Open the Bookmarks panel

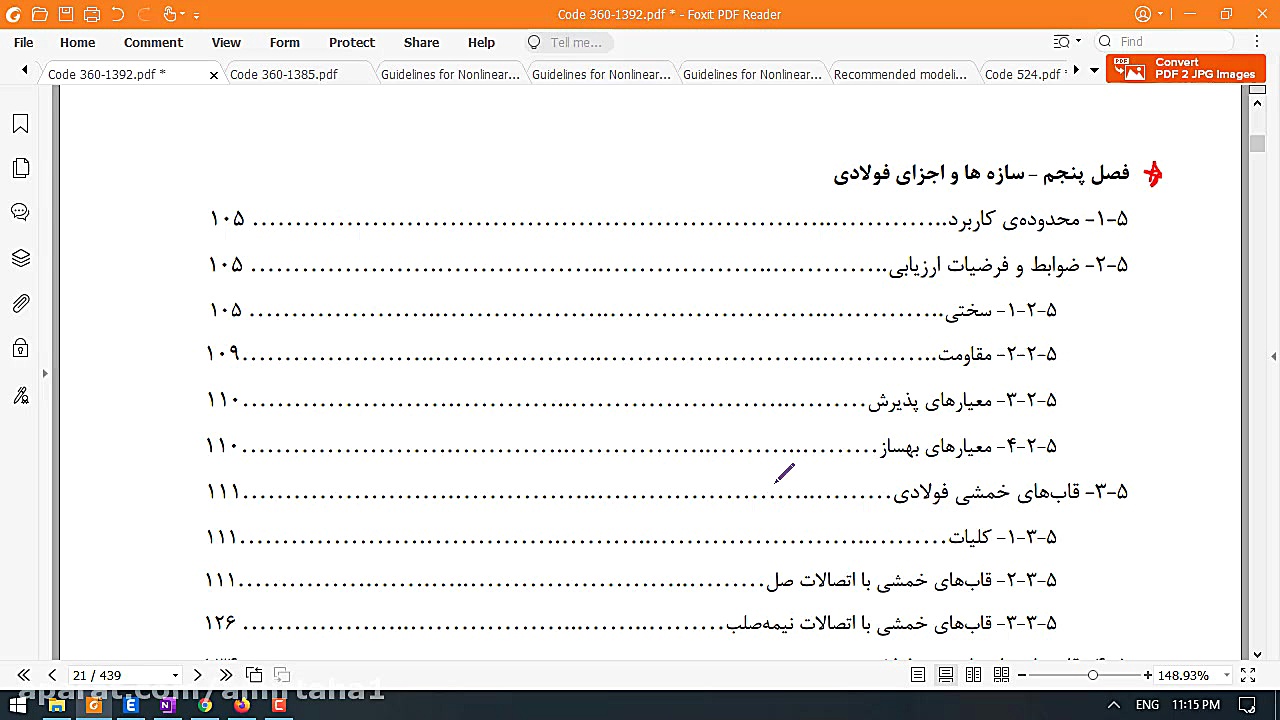21,123
